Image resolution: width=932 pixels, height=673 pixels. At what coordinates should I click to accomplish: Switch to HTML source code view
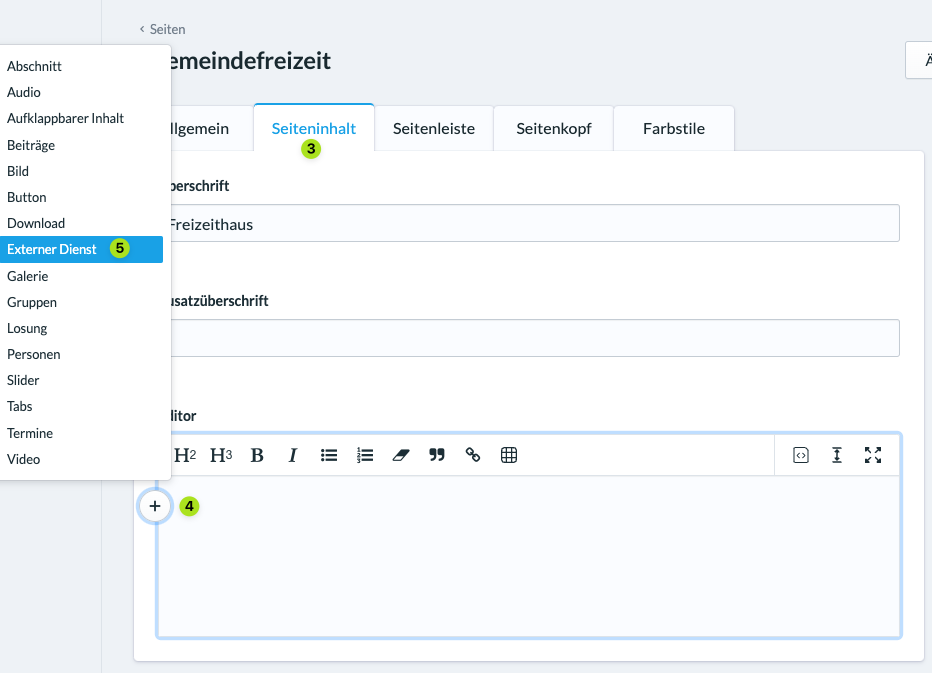801,455
